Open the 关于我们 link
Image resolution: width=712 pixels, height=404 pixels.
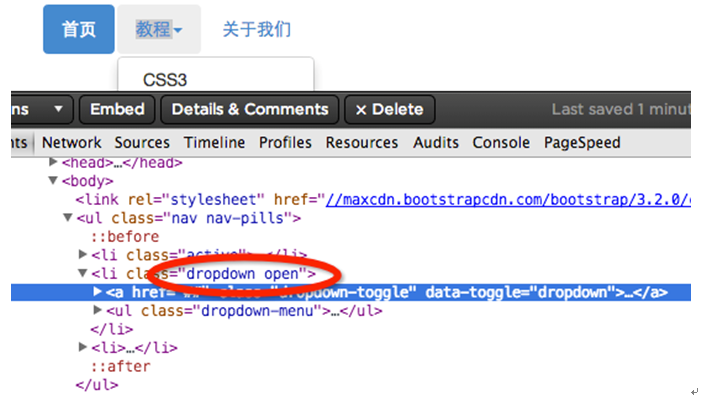click(x=257, y=29)
